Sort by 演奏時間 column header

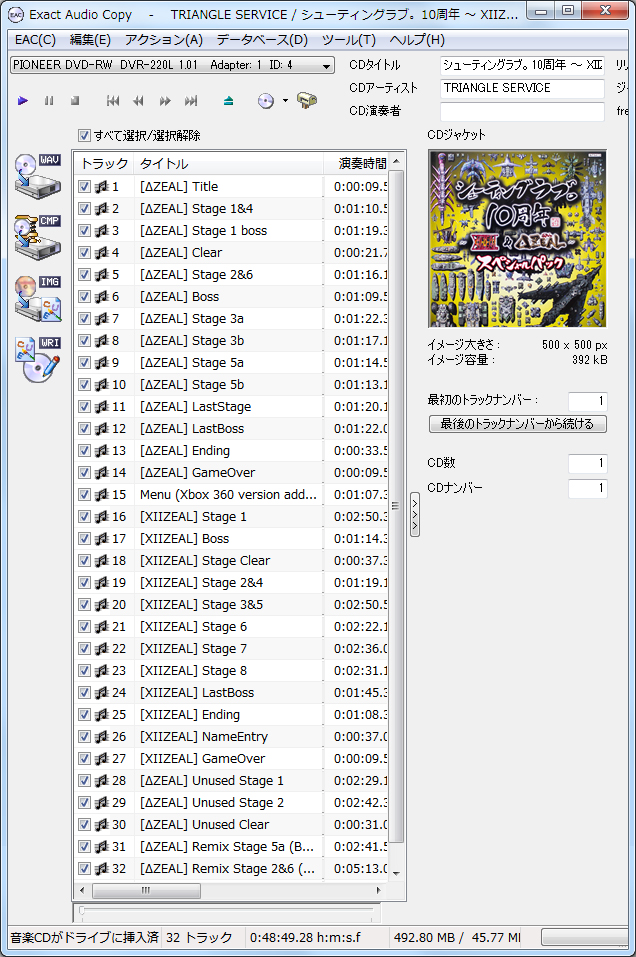point(356,164)
